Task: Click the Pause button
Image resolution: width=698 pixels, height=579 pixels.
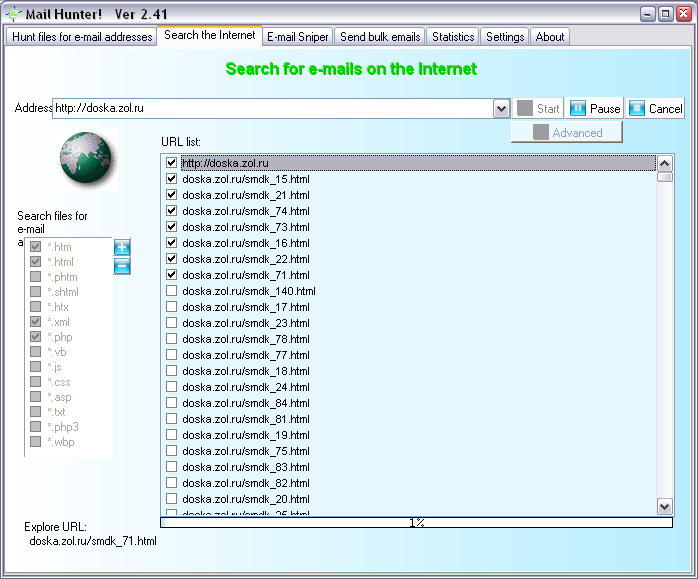Action: [594, 108]
